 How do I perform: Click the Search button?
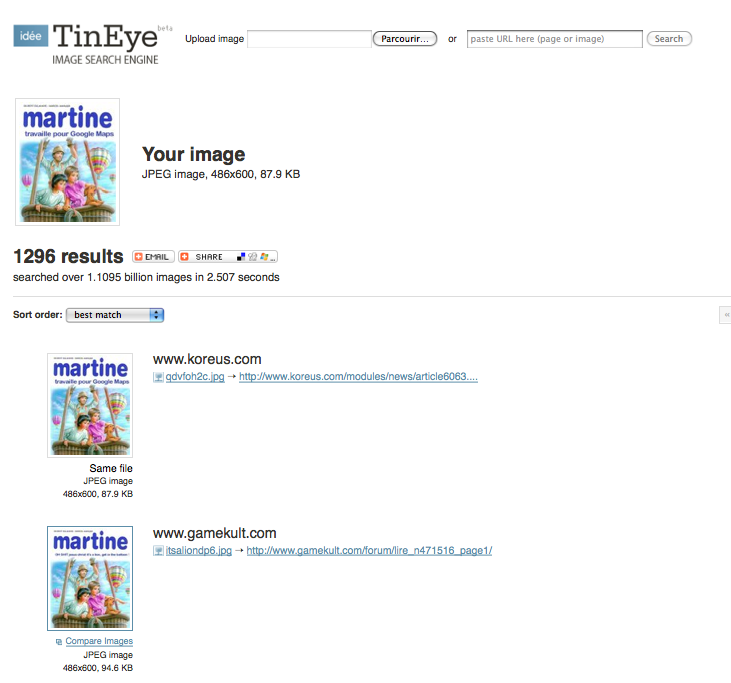coord(669,39)
